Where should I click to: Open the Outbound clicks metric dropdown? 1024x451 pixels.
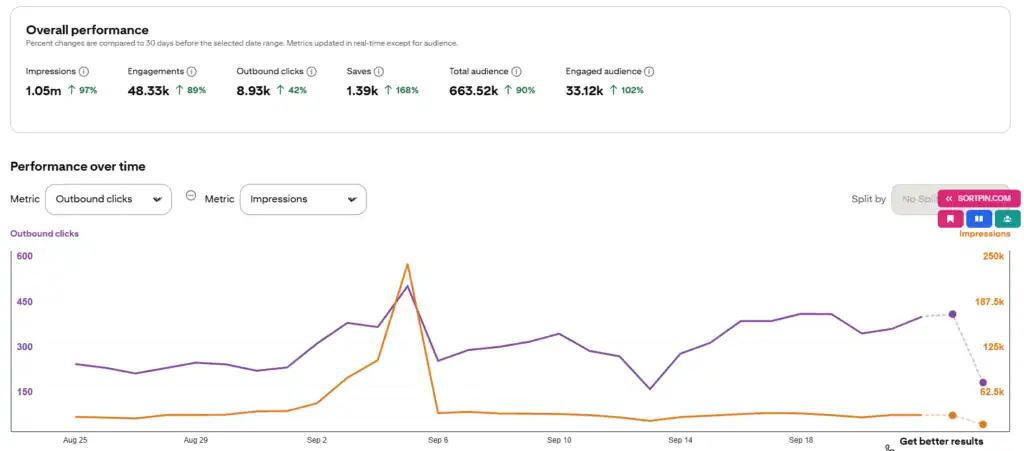point(108,199)
